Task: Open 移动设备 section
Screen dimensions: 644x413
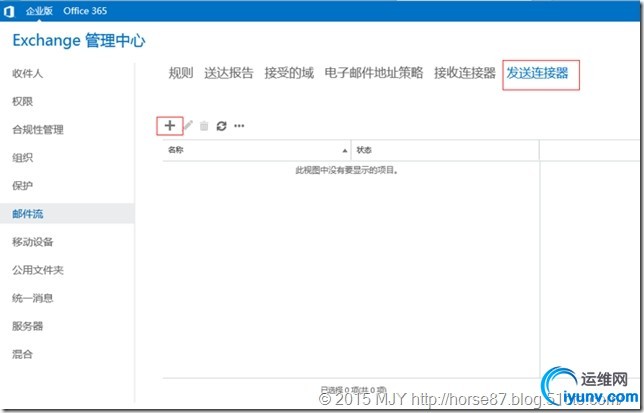Action: pyautogui.click(x=33, y=242)
